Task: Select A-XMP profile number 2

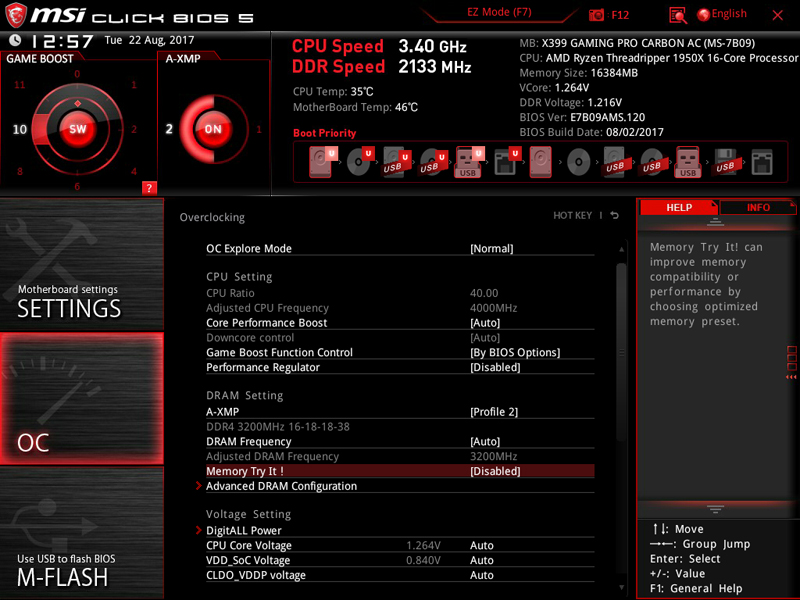Action: click(169, 129)
